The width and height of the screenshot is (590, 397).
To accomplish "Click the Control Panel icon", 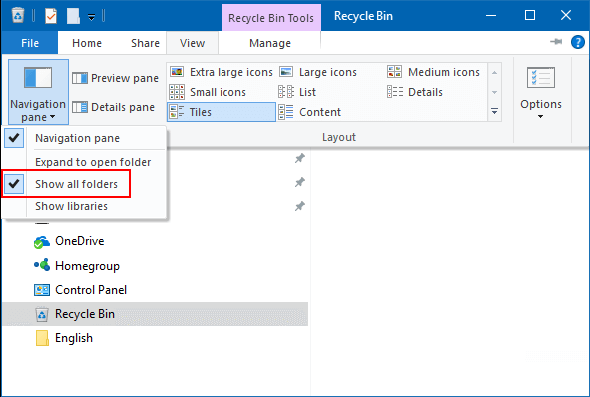I will click(x=42, y=290).
